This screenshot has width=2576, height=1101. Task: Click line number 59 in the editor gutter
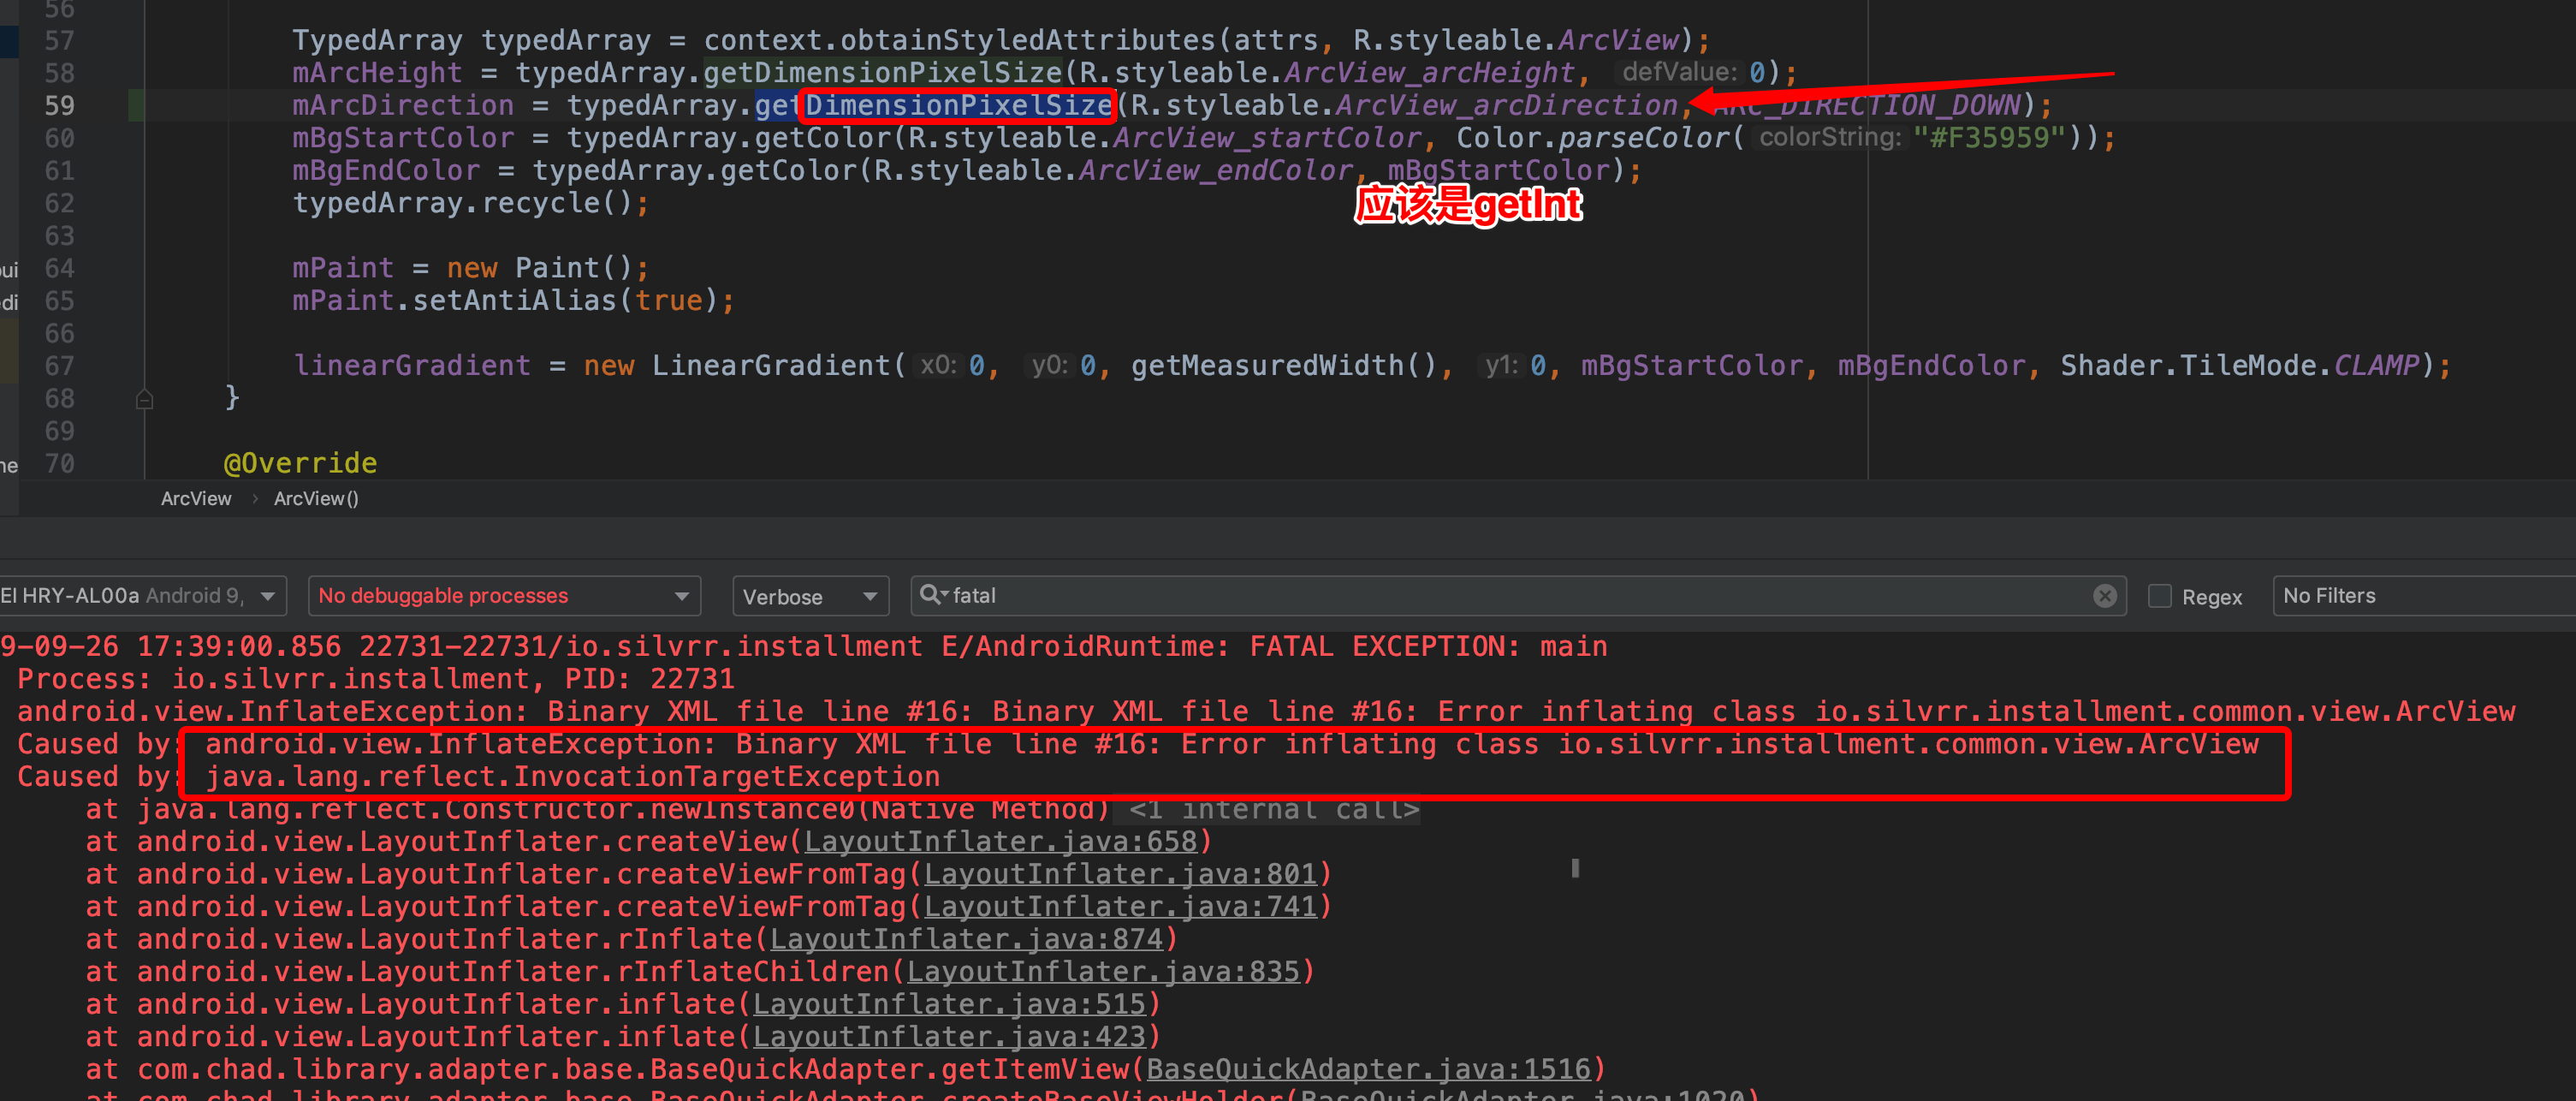59,105
